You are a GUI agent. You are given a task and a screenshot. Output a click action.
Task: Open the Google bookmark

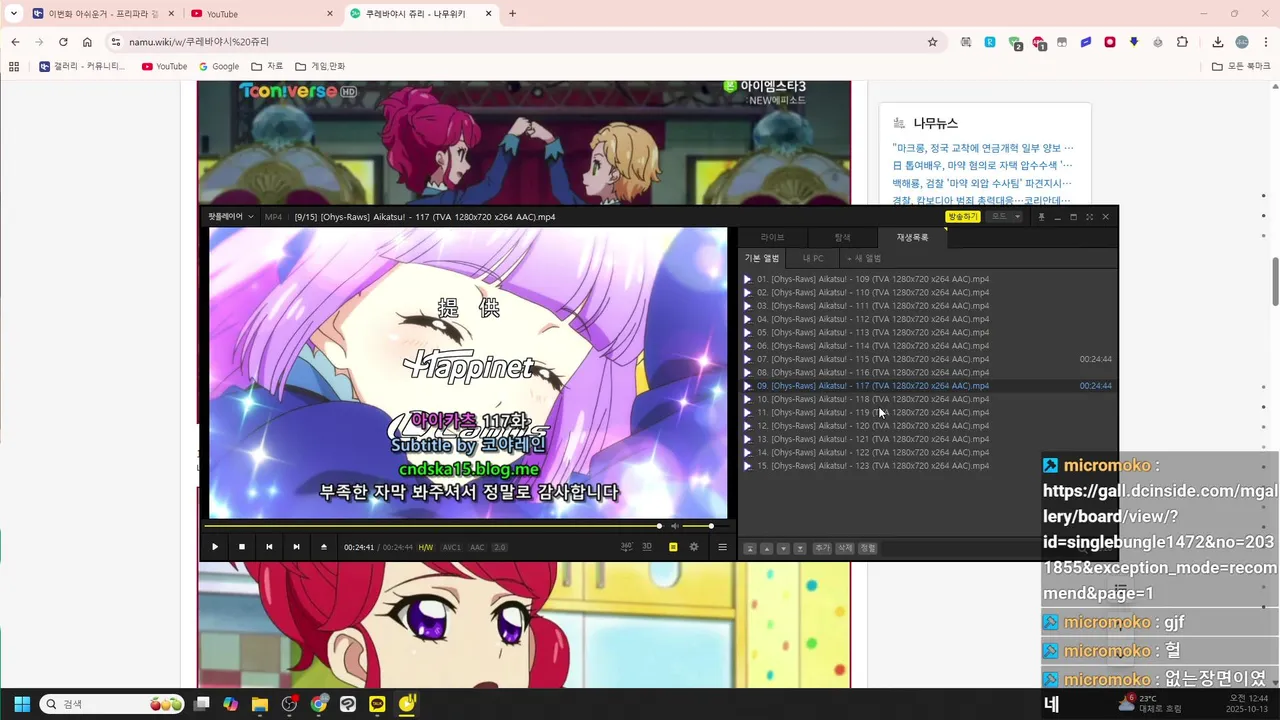(219, 66)
